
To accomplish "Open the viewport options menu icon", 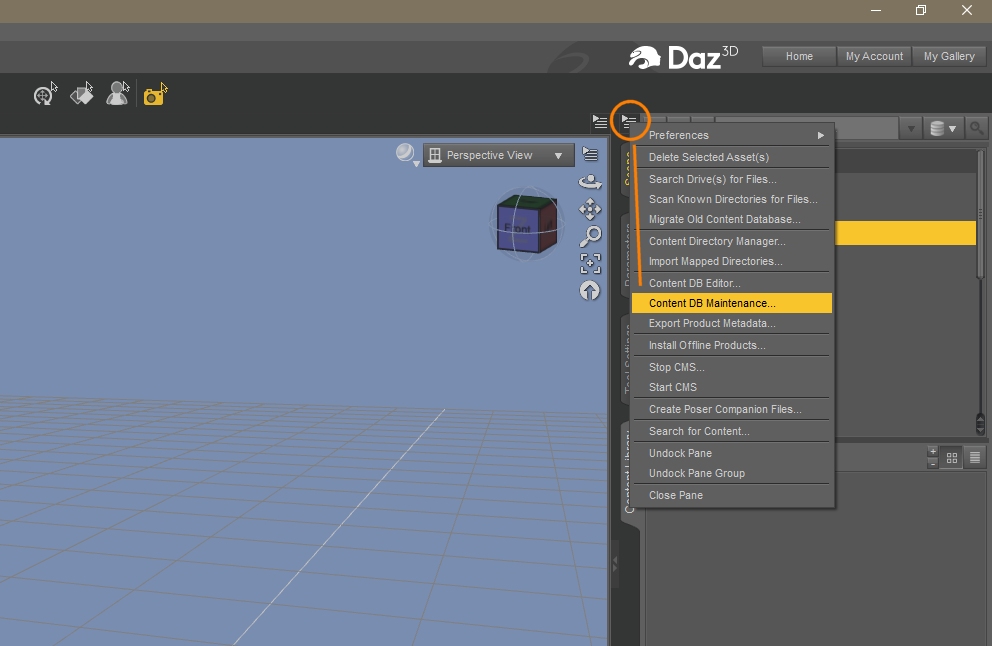I will click(x=590, y=154).
